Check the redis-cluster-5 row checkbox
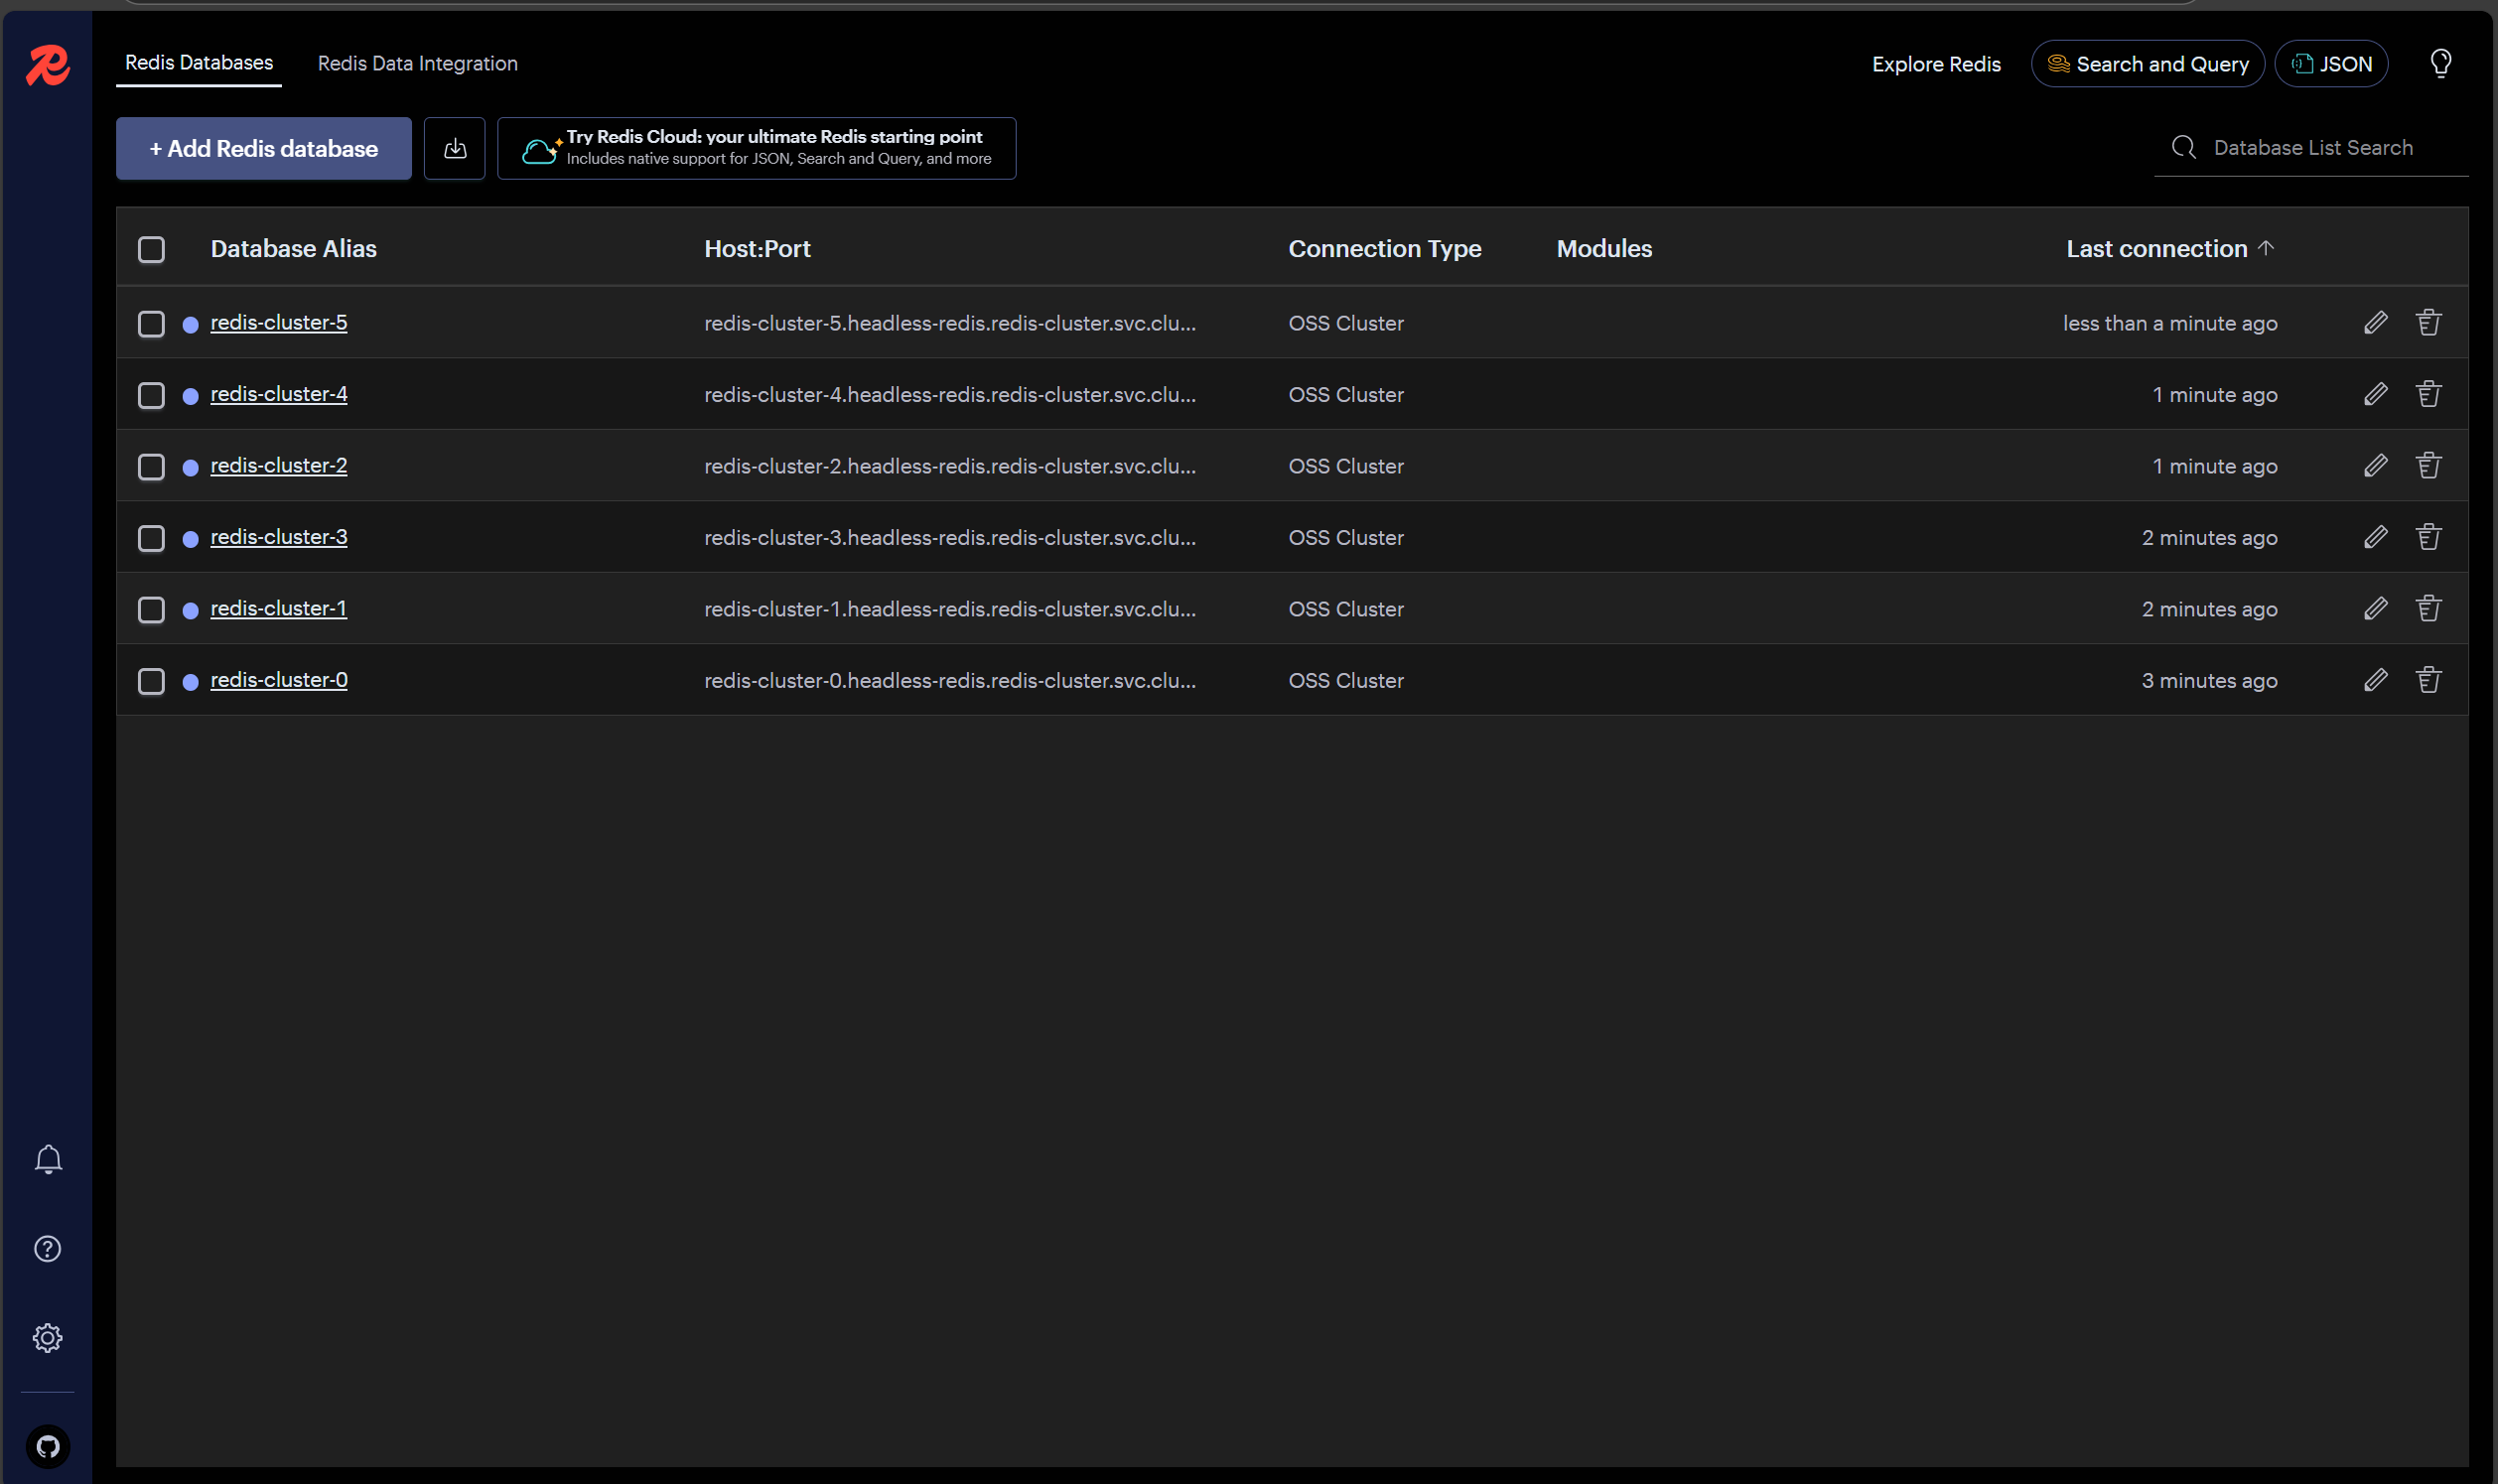The height and width of the screenshot is (1484, 2498). tap(151, 324)
